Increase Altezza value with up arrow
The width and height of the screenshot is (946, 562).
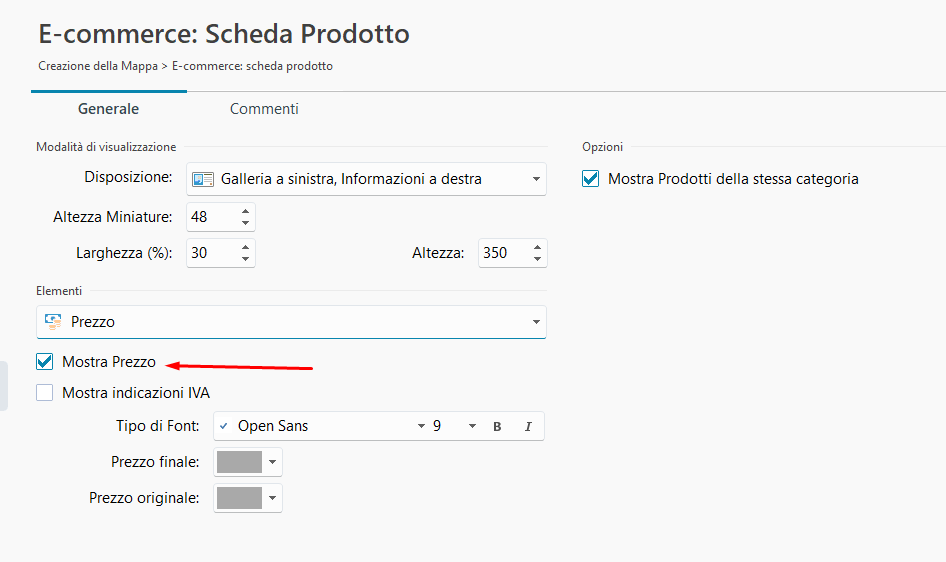(538, 247)
